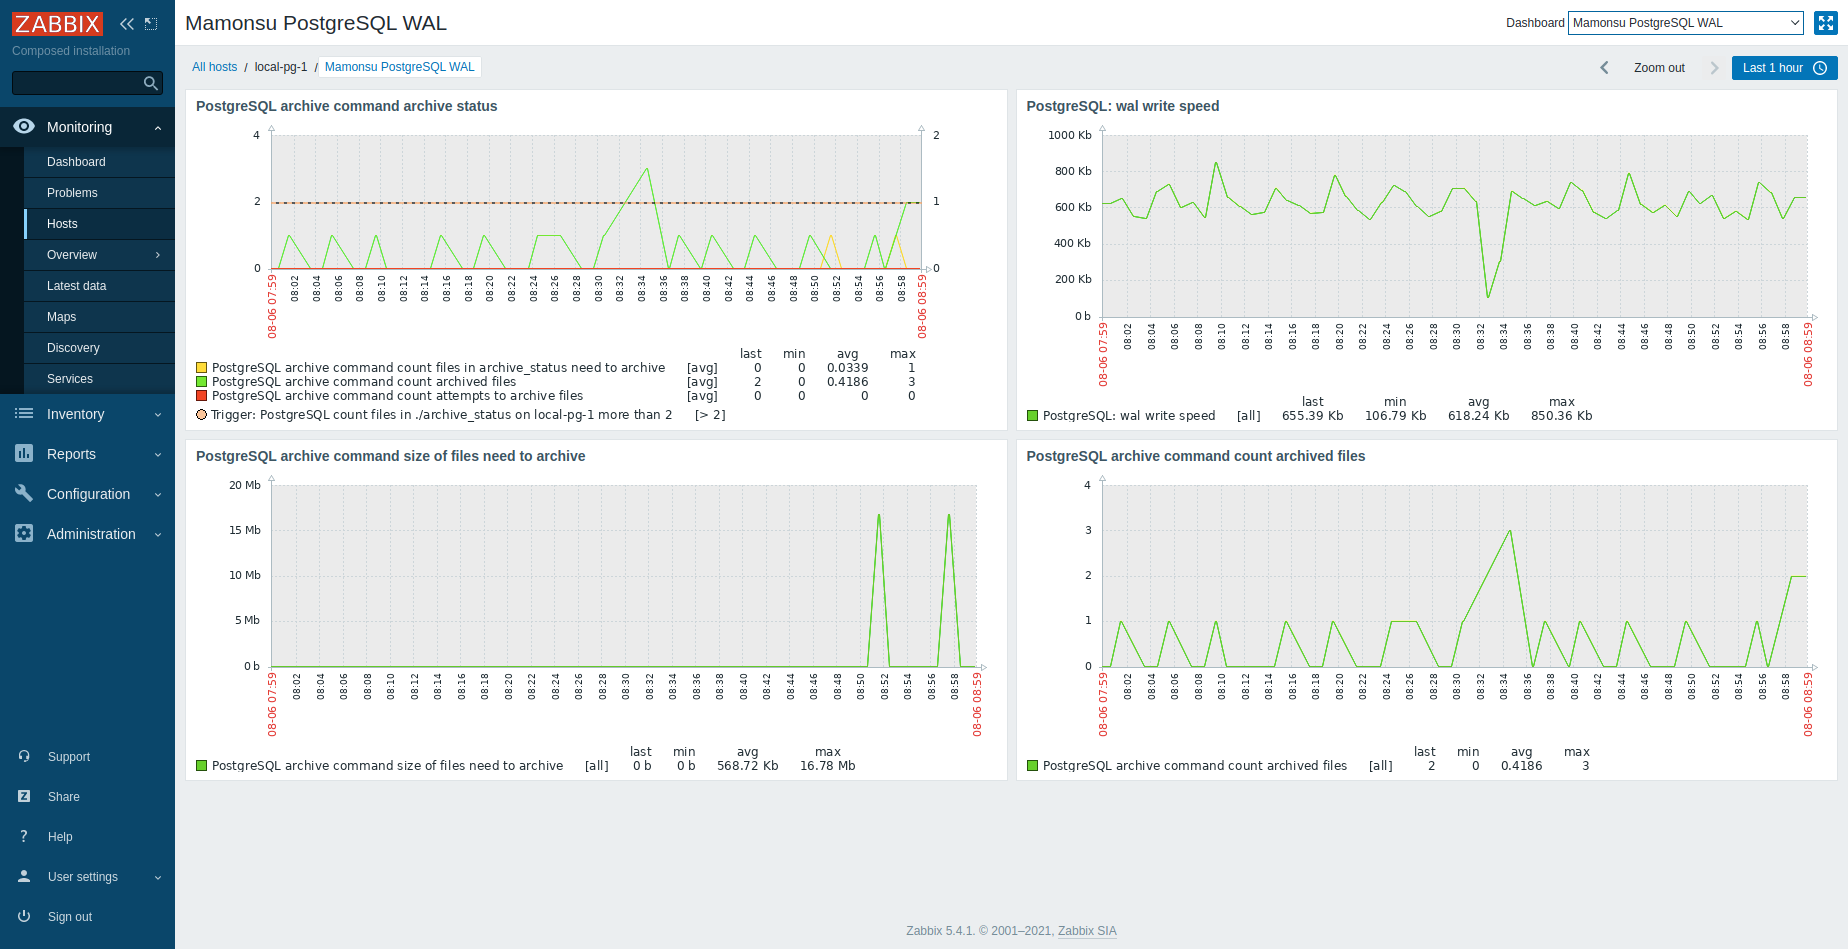Image resolution: width=1848 pixels, height=949 pixels.
Task: Expand the User settings chevron
Action: 158,877
